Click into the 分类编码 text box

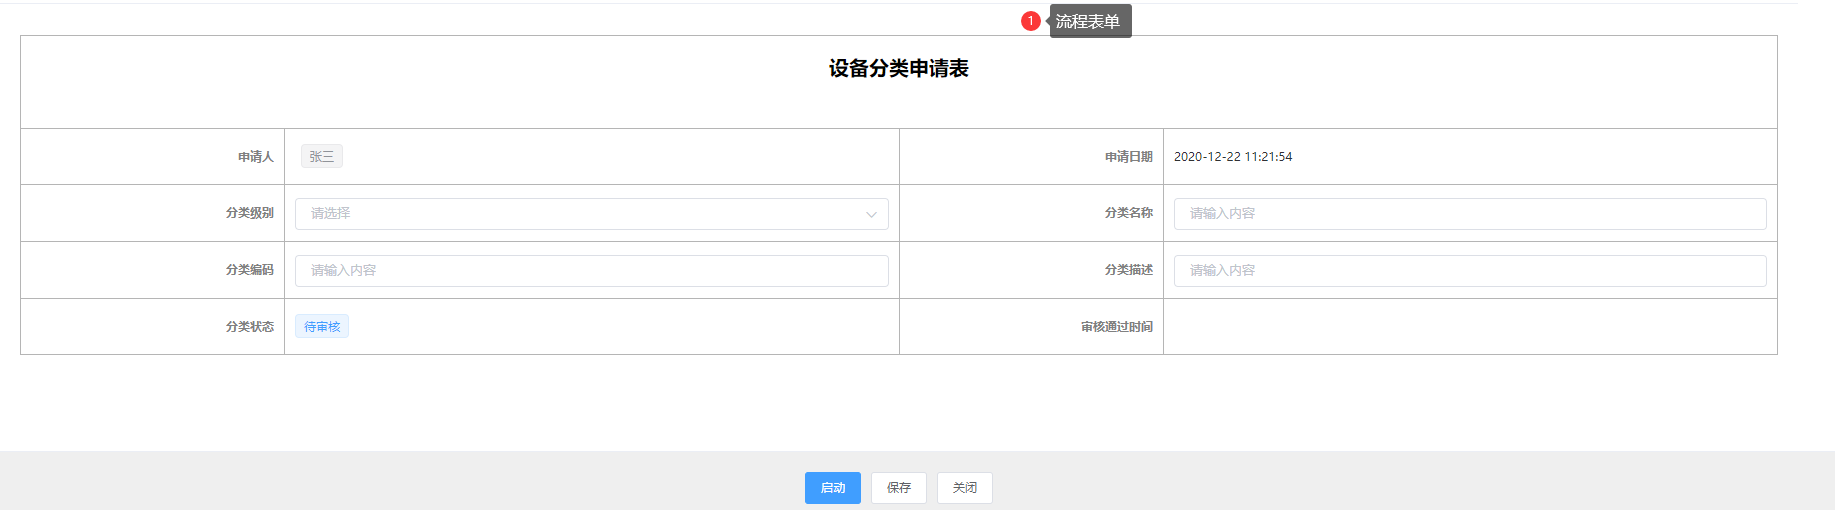click(x=591, y=271)
